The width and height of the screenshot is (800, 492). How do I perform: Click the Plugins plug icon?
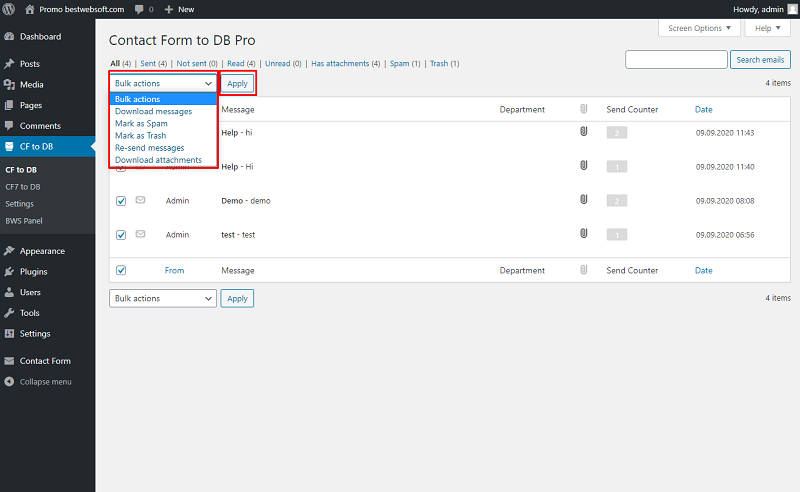[9, 272]
